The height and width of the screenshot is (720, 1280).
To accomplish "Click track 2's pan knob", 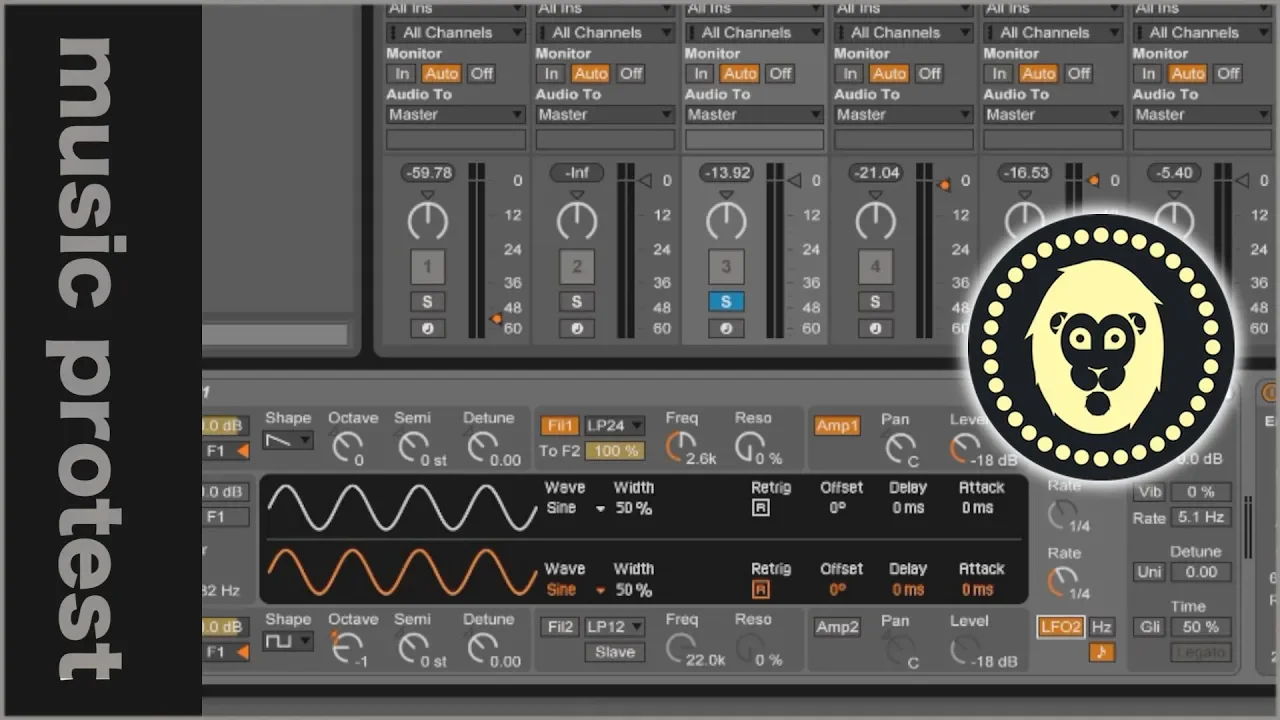I will [x=576, y=219].
